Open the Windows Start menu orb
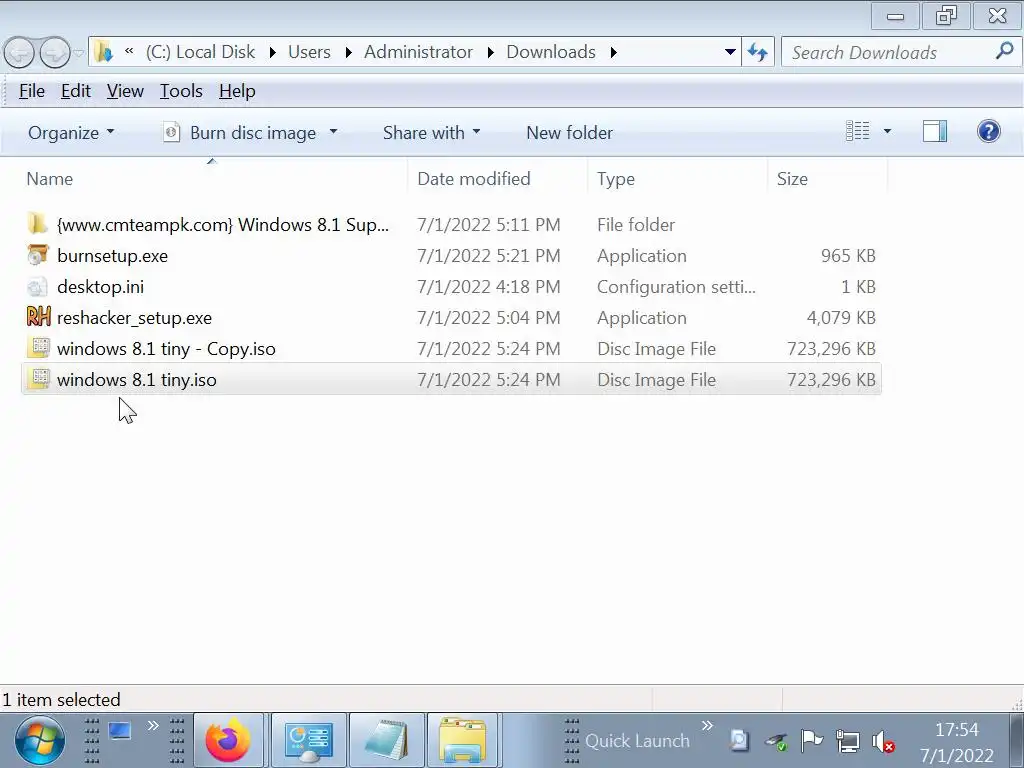 coord(40,741)
